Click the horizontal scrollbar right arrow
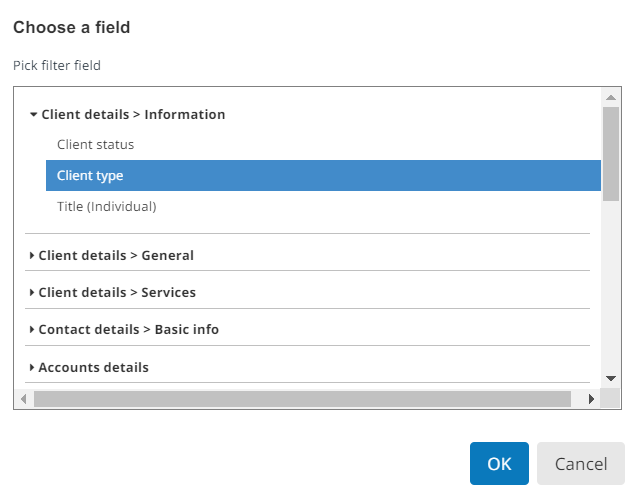640x500 pixels. [591, 399]
